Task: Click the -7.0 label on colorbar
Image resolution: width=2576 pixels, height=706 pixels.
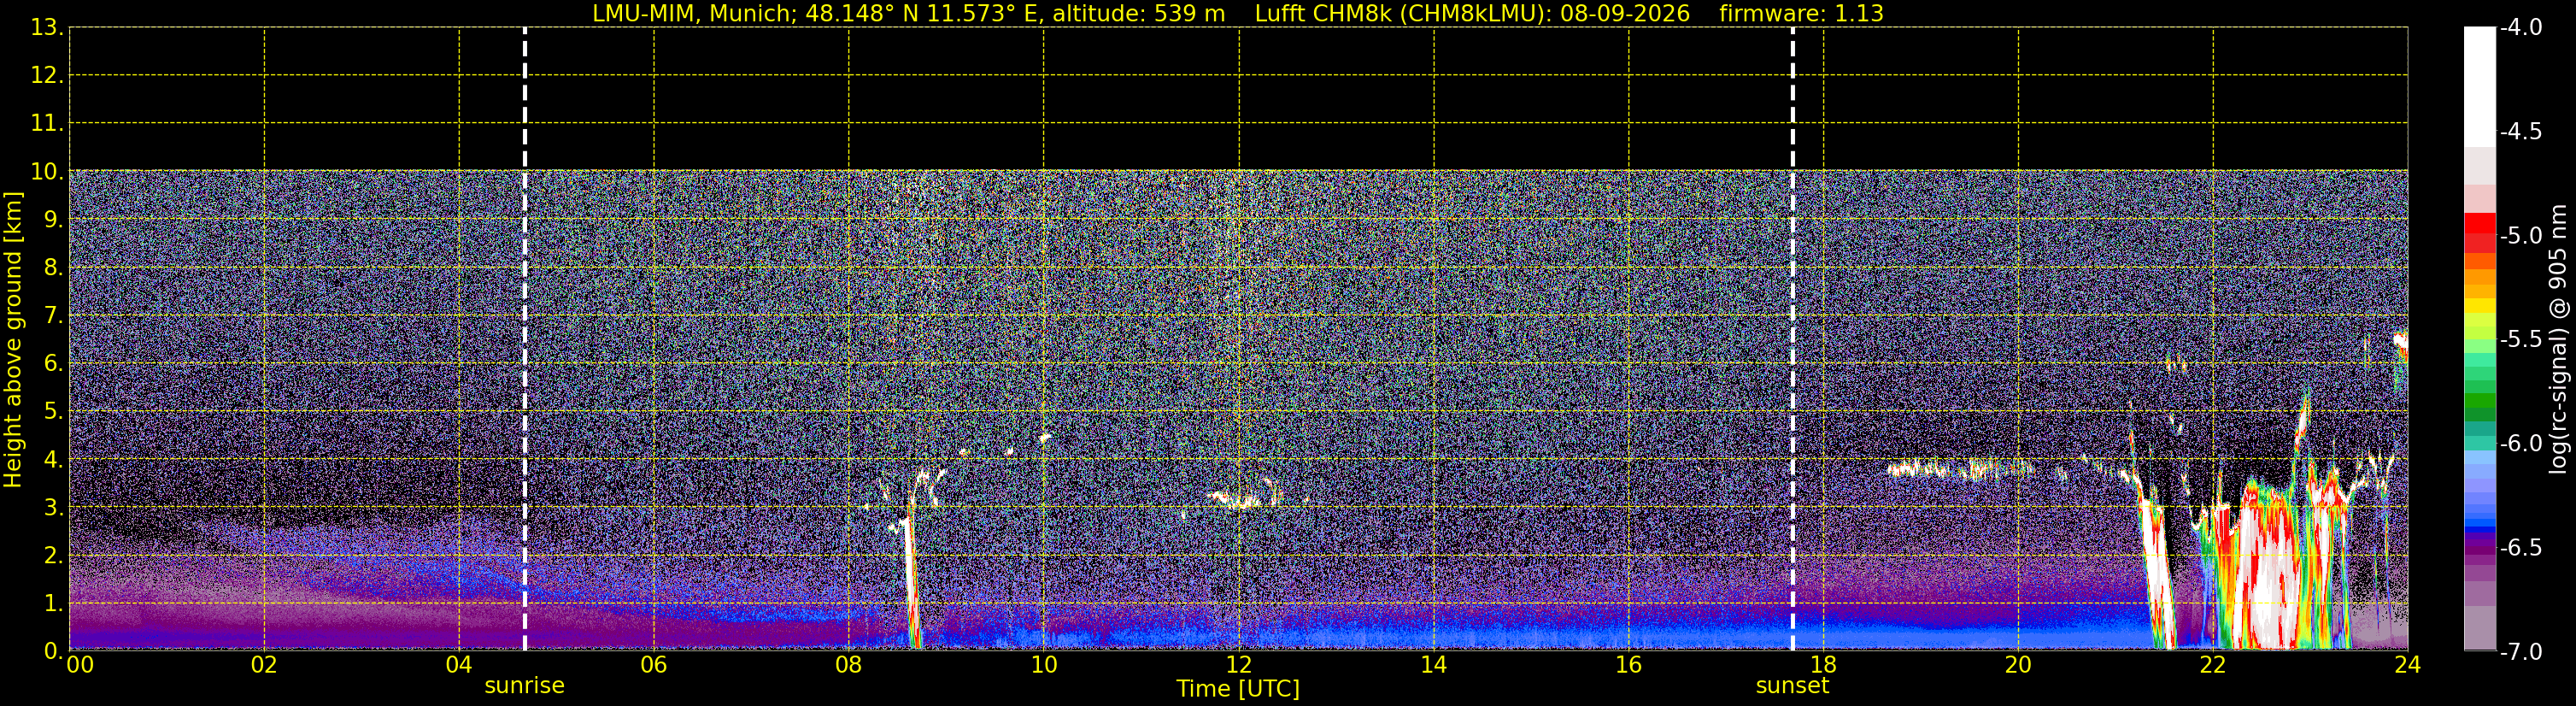Action: click(2520, 652)
